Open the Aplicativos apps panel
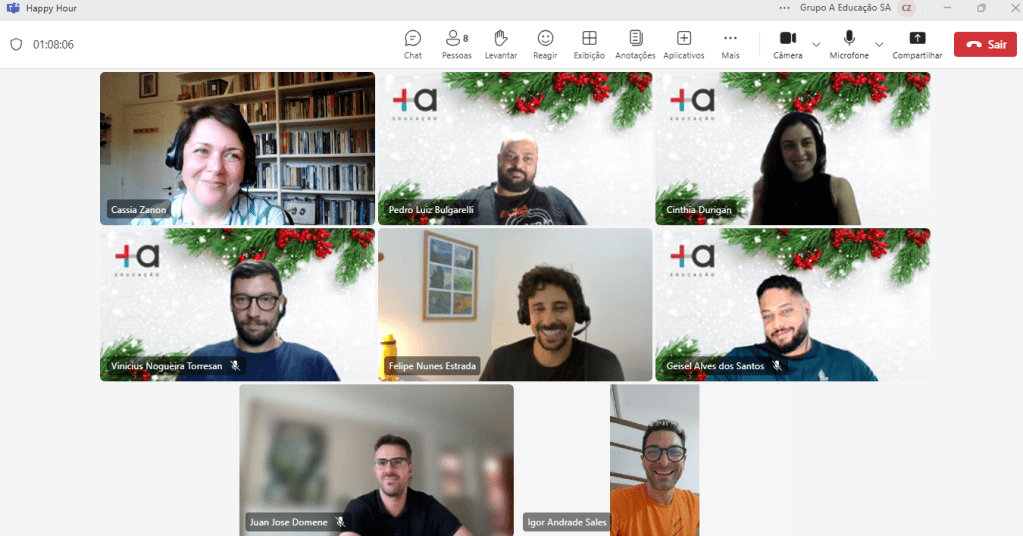The width and height of the screenshot is (1023, 536). (684, 44)
